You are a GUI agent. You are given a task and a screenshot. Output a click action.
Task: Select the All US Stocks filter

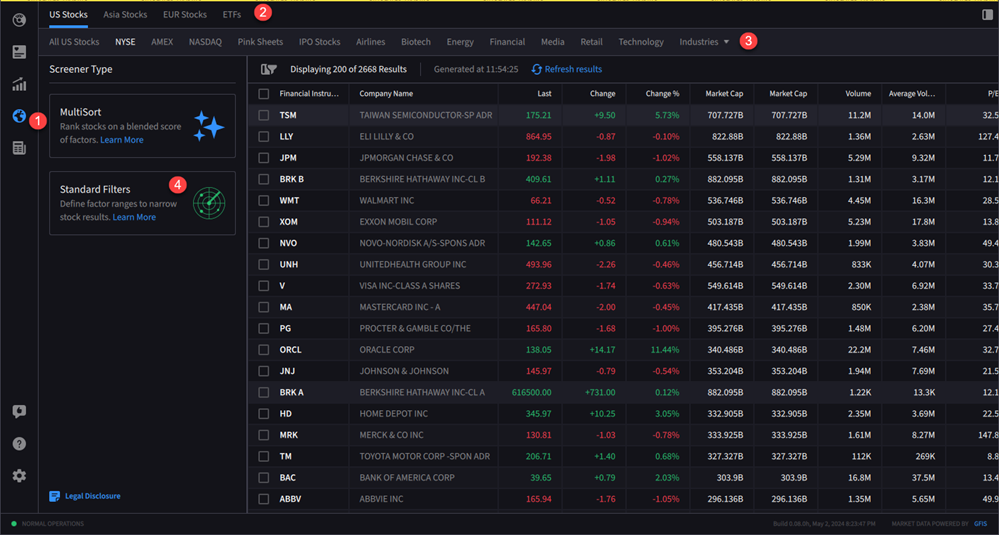(x=74, y=42)
